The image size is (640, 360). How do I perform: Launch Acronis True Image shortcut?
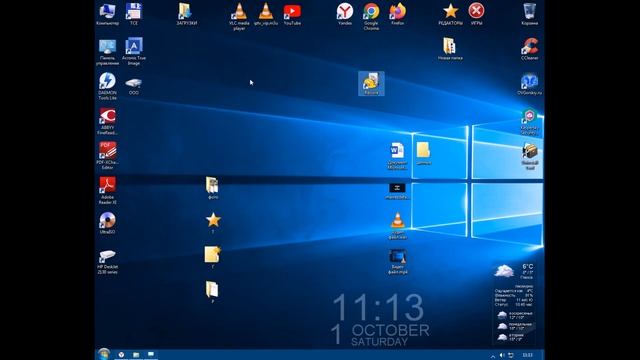[x=134, y=51]
